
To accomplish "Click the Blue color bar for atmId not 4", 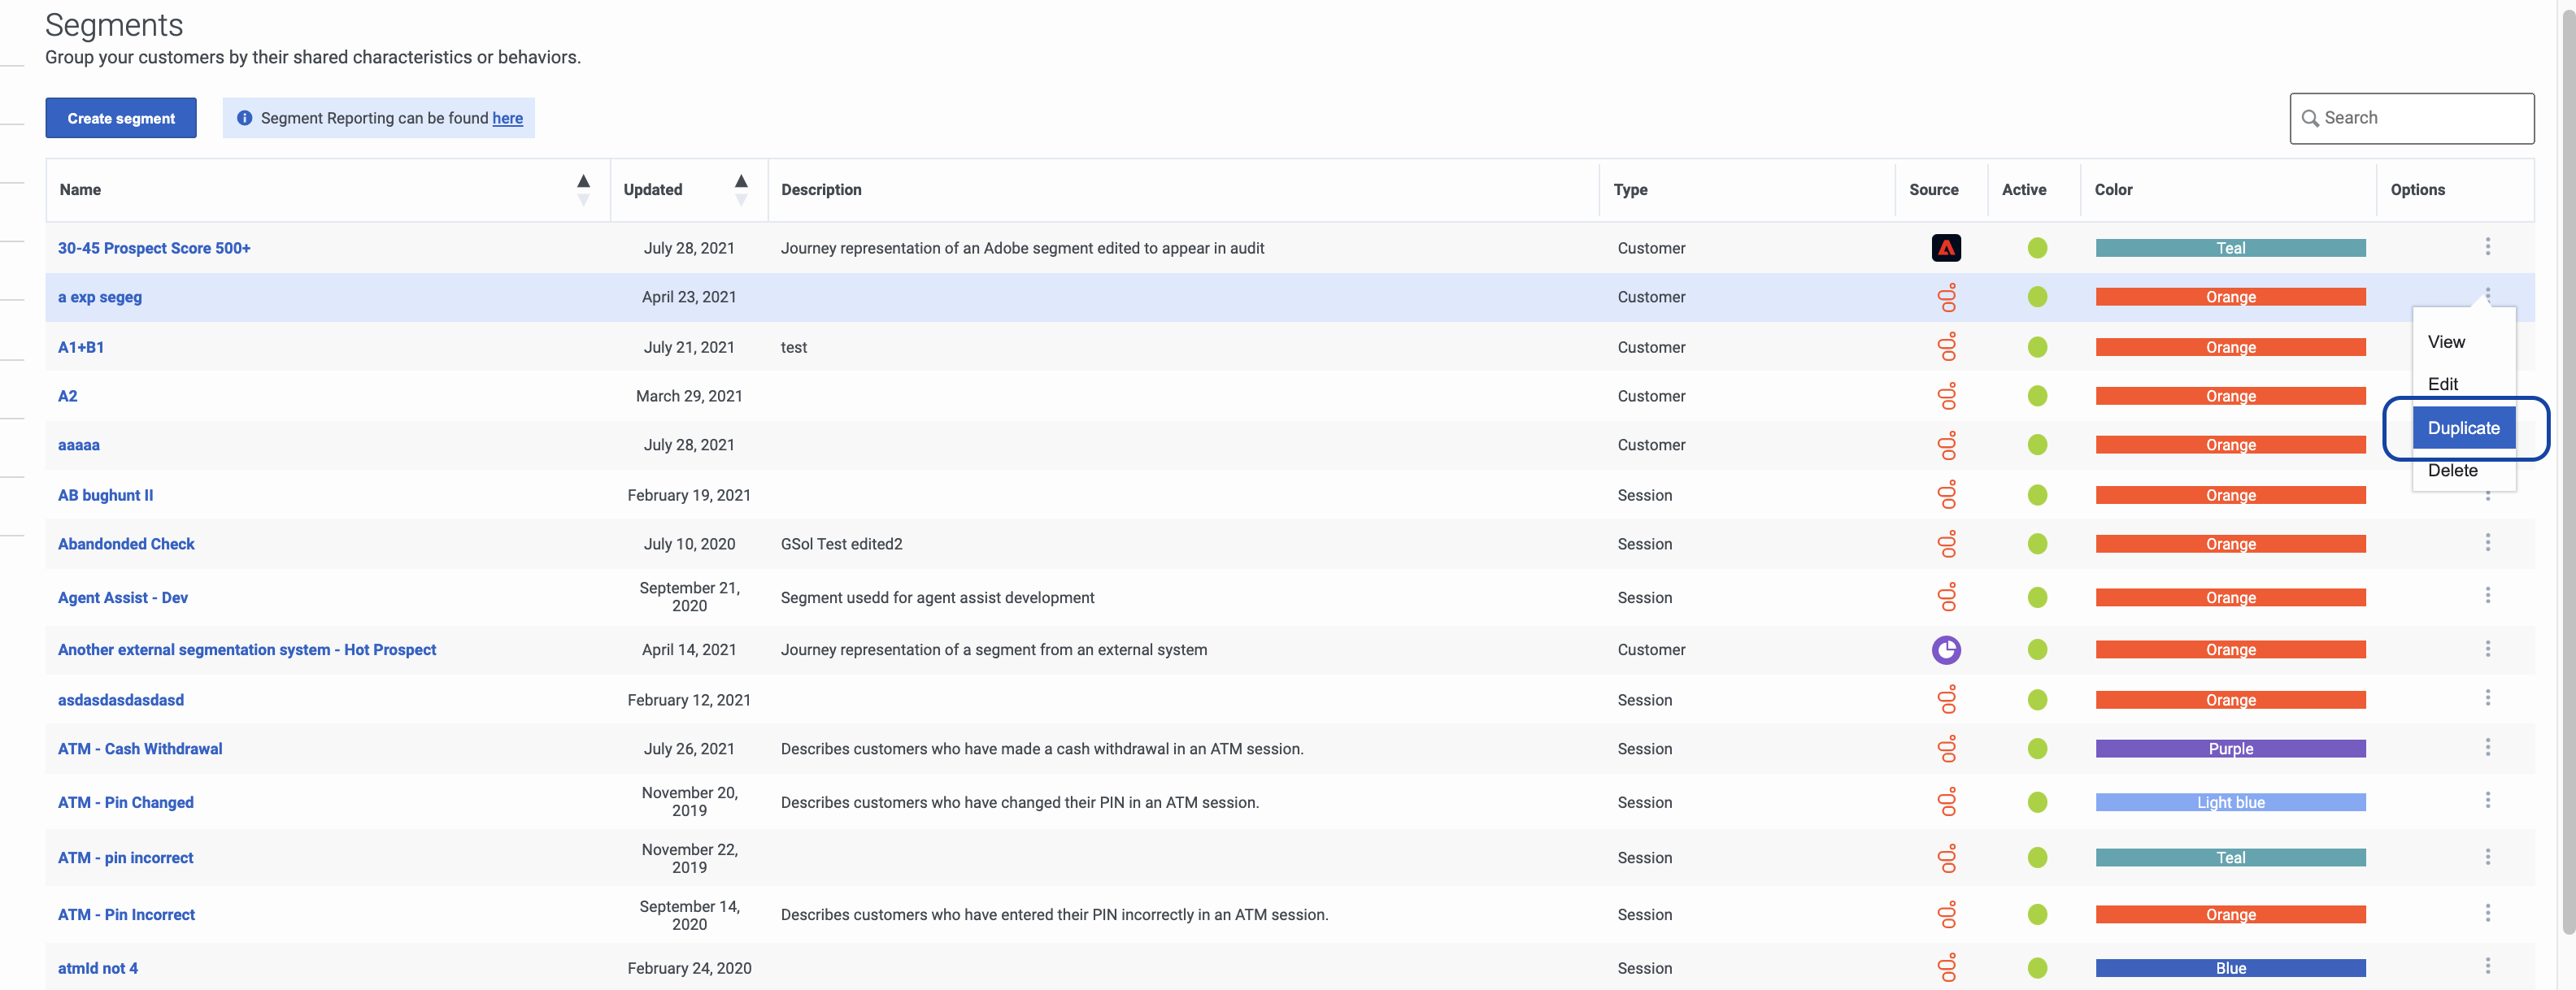I will click(2230, 968).
